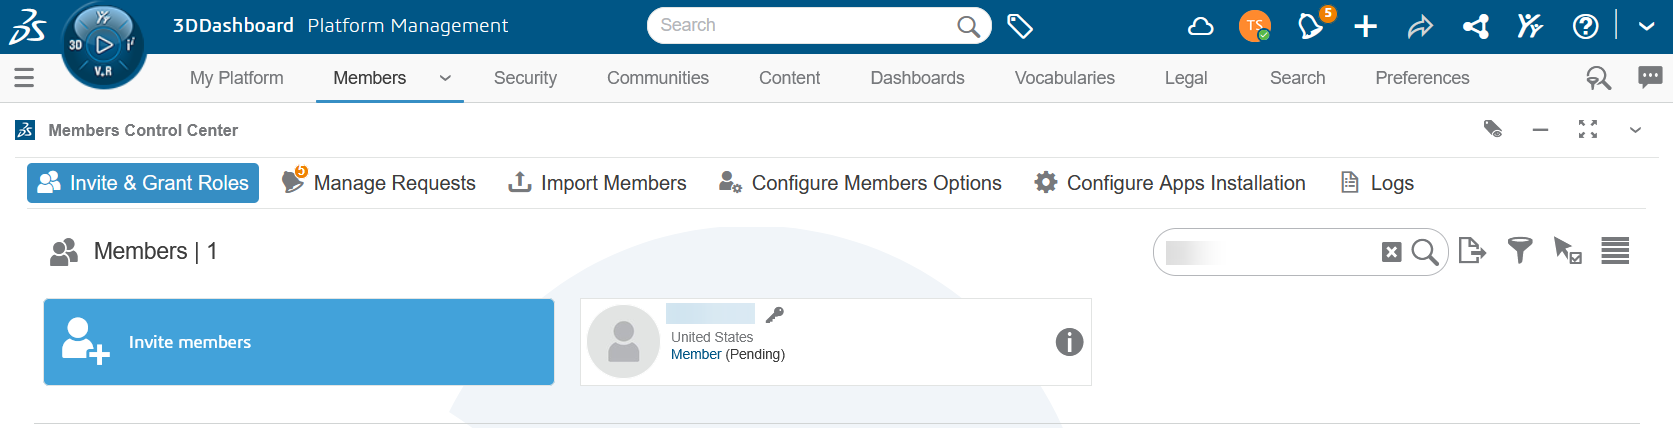
Task: Open notifications with badge 5
Action: click(x=1312, y=24)
